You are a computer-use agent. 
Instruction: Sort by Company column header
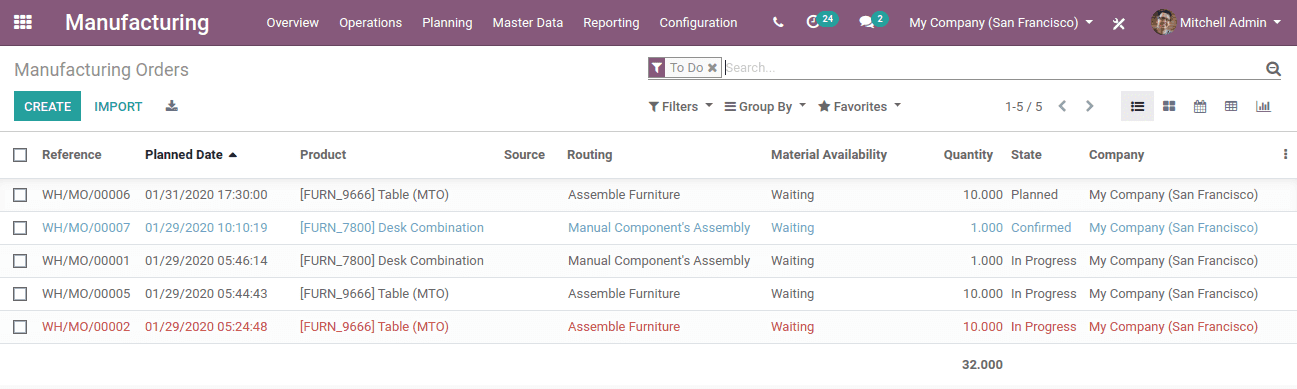1116,154
